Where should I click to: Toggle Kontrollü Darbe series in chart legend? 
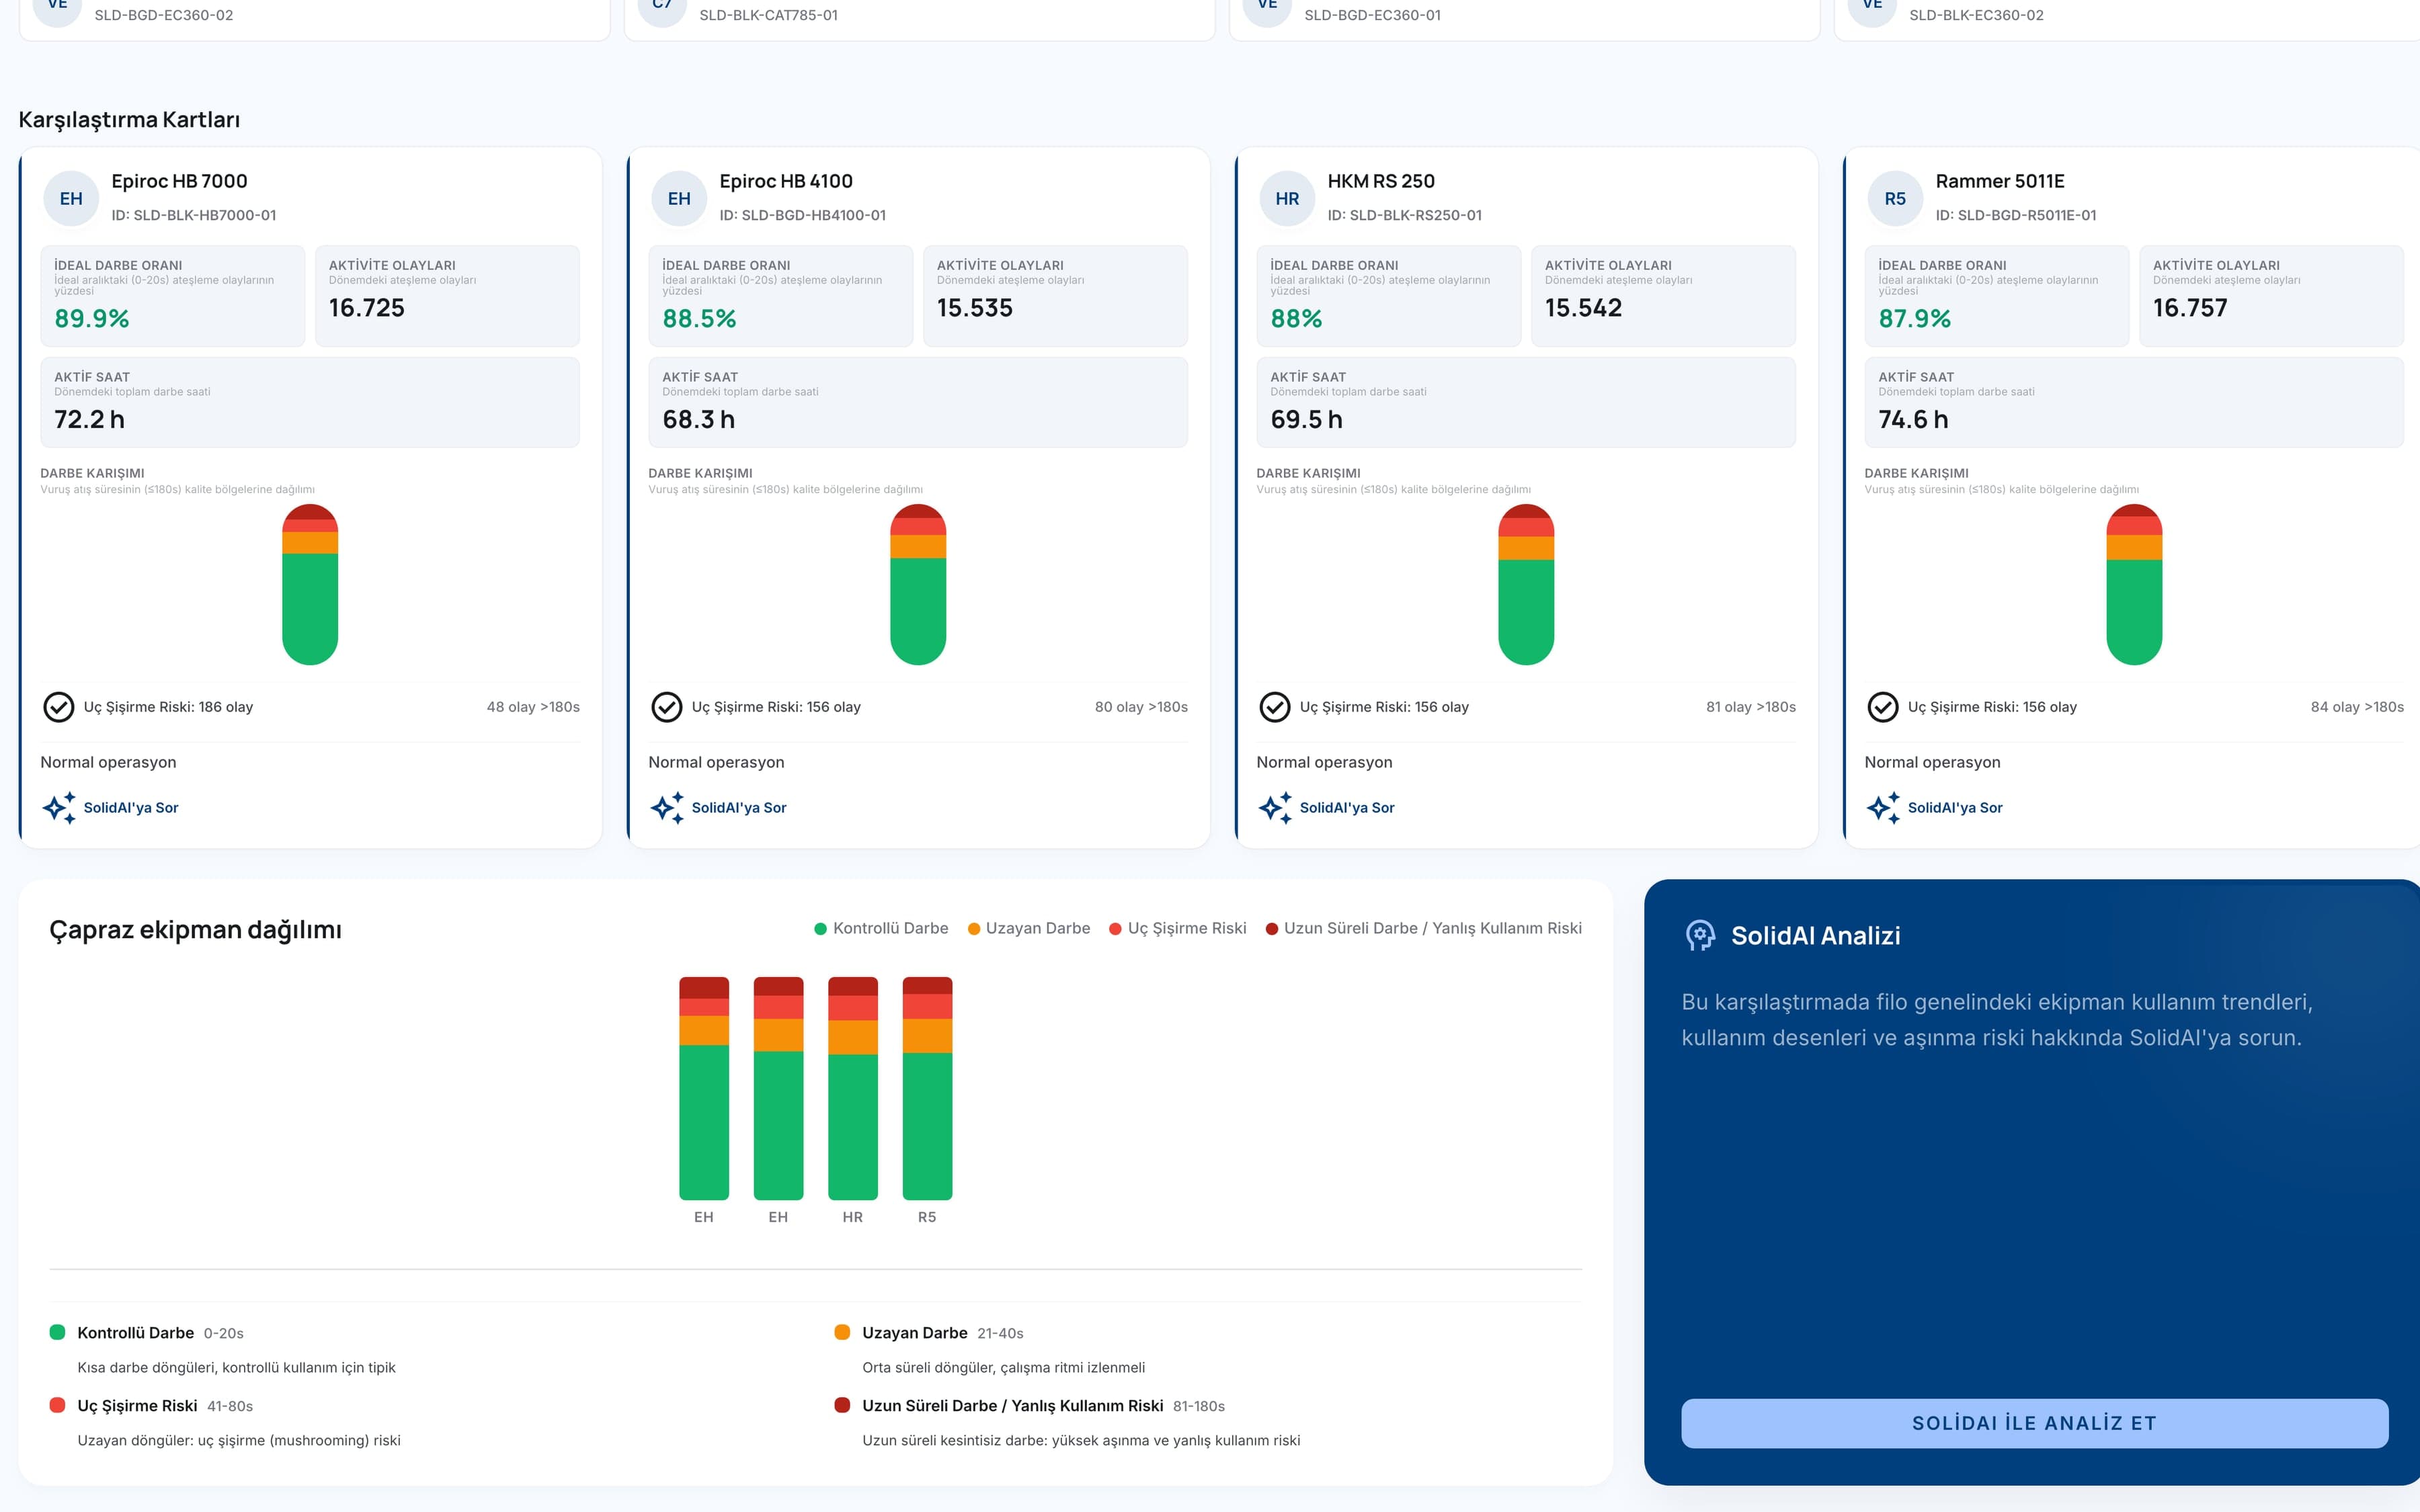click(881, 928)
